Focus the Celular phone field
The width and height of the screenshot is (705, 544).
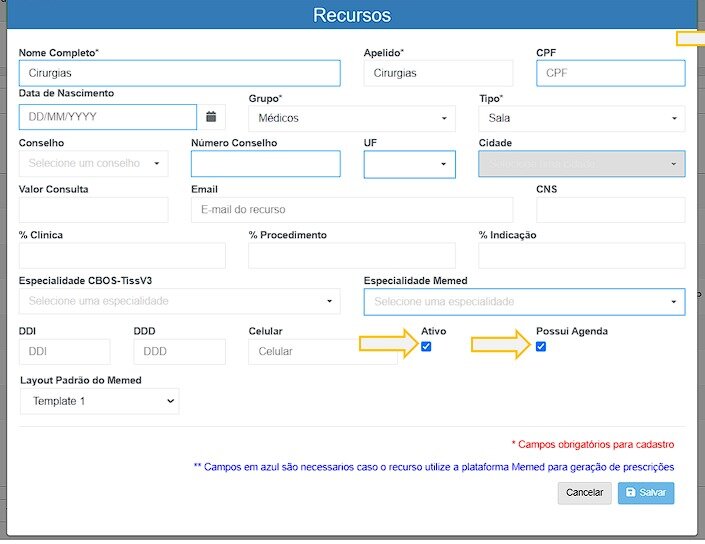pyautogui.click(x=310, y=352)
